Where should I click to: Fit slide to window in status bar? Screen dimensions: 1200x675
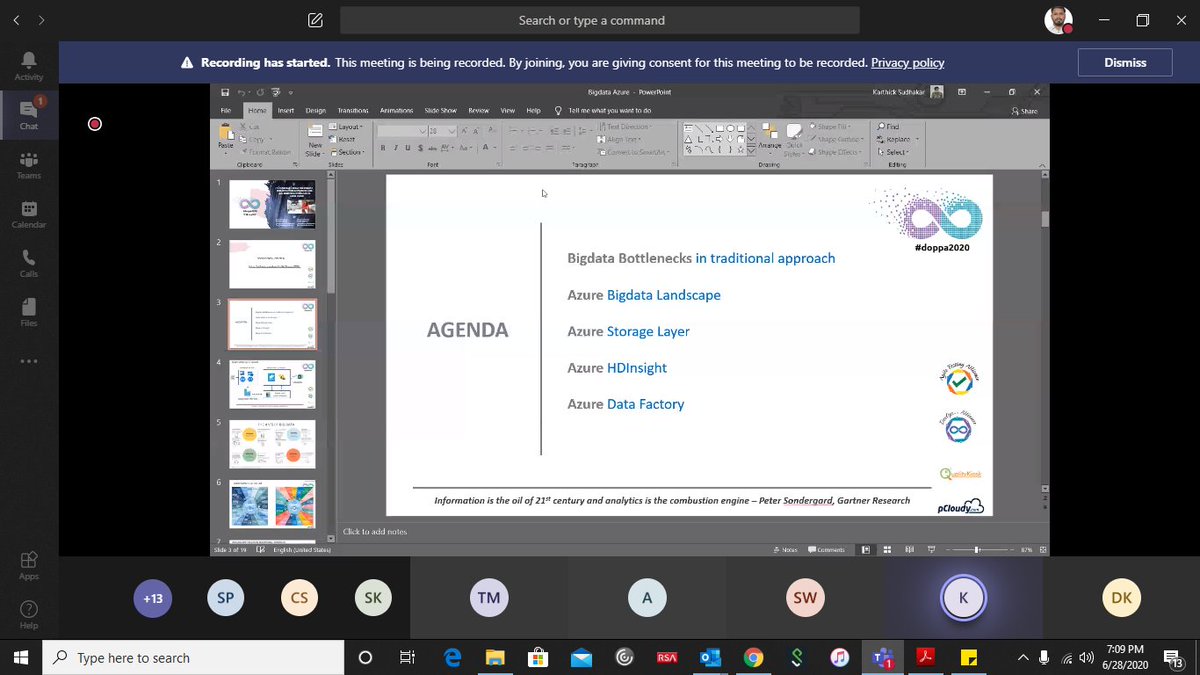(1044, 549)
